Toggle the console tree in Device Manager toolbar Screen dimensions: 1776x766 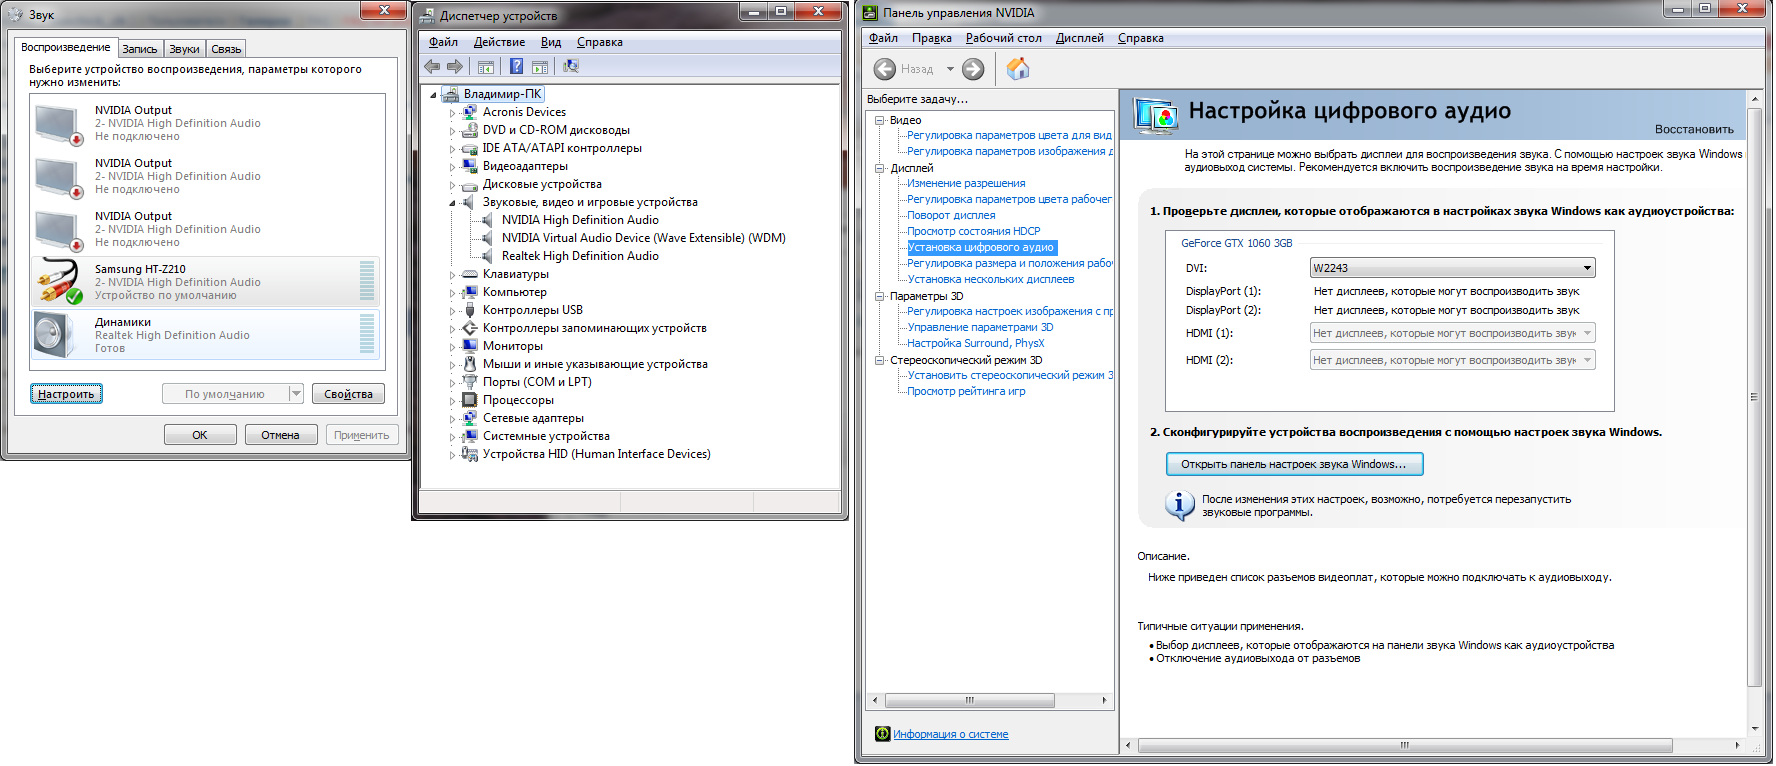tap(486, 67)
